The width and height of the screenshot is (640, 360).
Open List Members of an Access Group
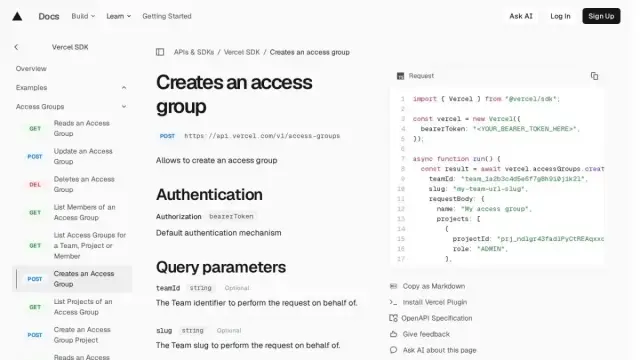72,212
